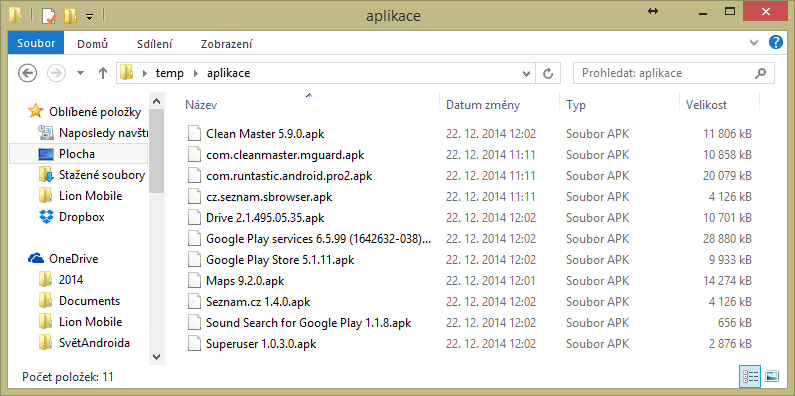Screen dimensions: 795x396
Task: Click the window system icon in title bar
Action: pyautogui.click(x=16, y=16)
